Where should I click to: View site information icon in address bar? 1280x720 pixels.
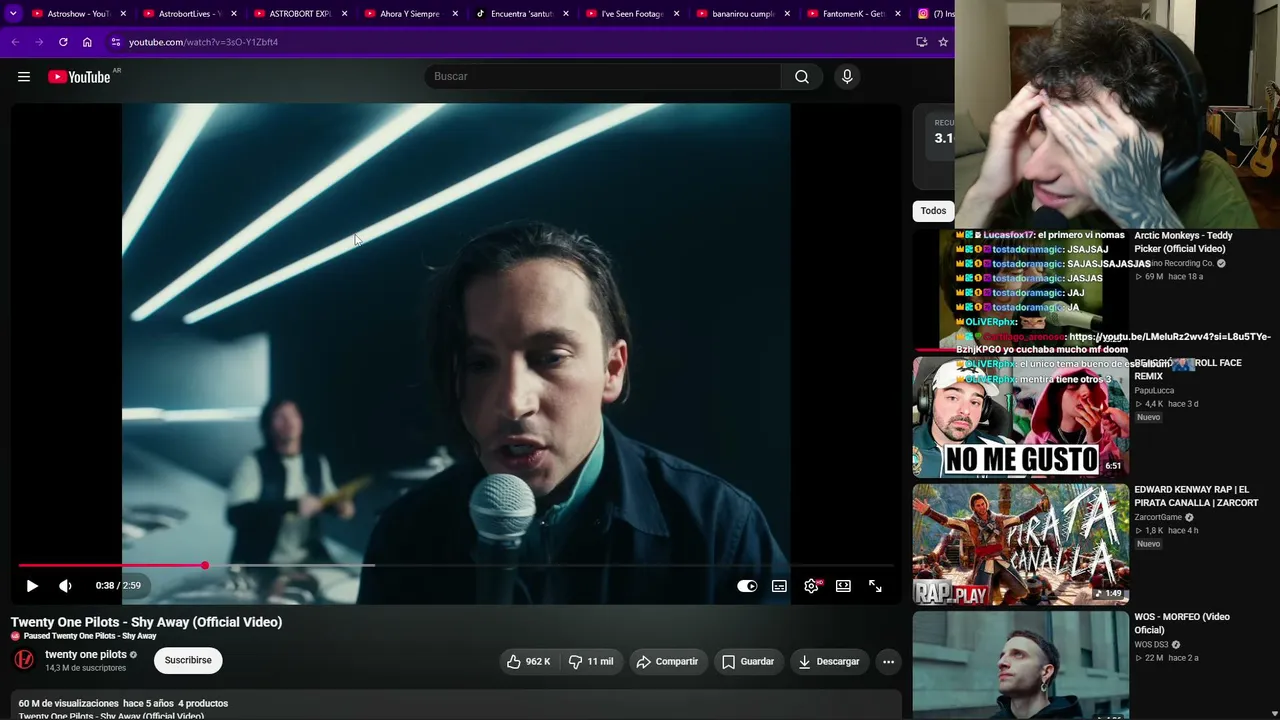coord(116,42)
